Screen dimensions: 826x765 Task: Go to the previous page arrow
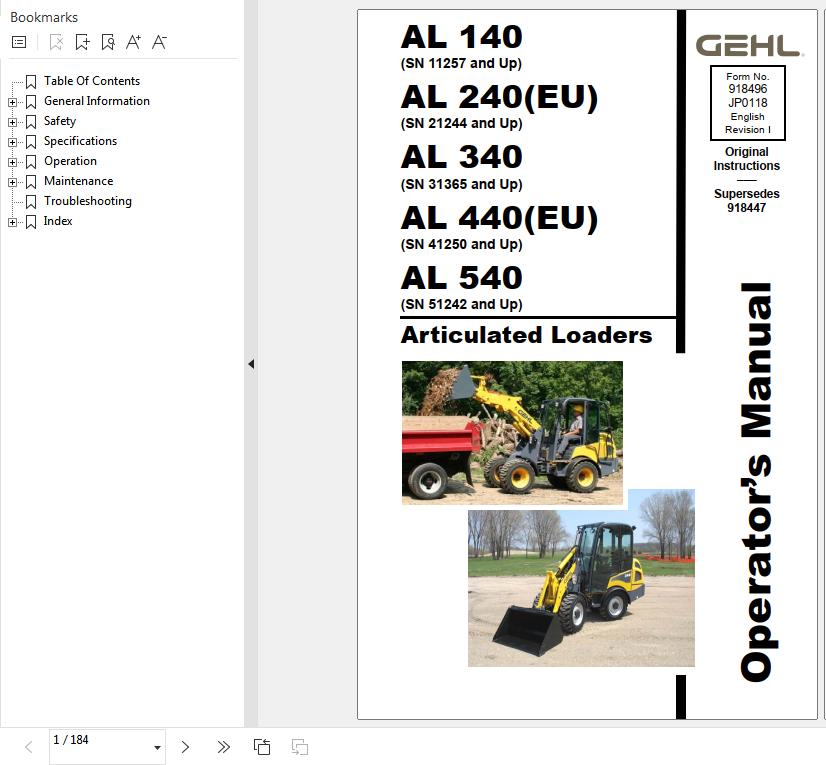pyautogui.click(x=29, y=747)
